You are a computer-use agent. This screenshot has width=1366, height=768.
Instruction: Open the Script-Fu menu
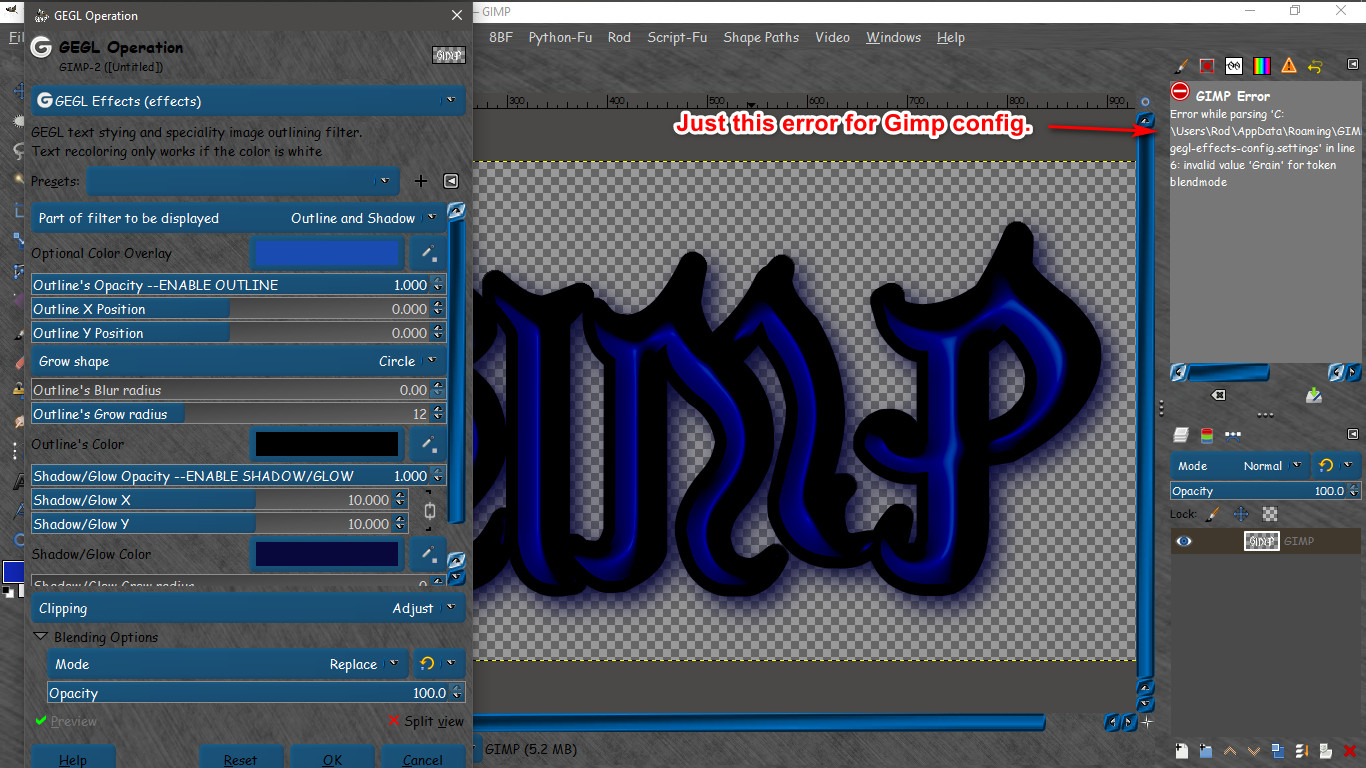point(677,37)
